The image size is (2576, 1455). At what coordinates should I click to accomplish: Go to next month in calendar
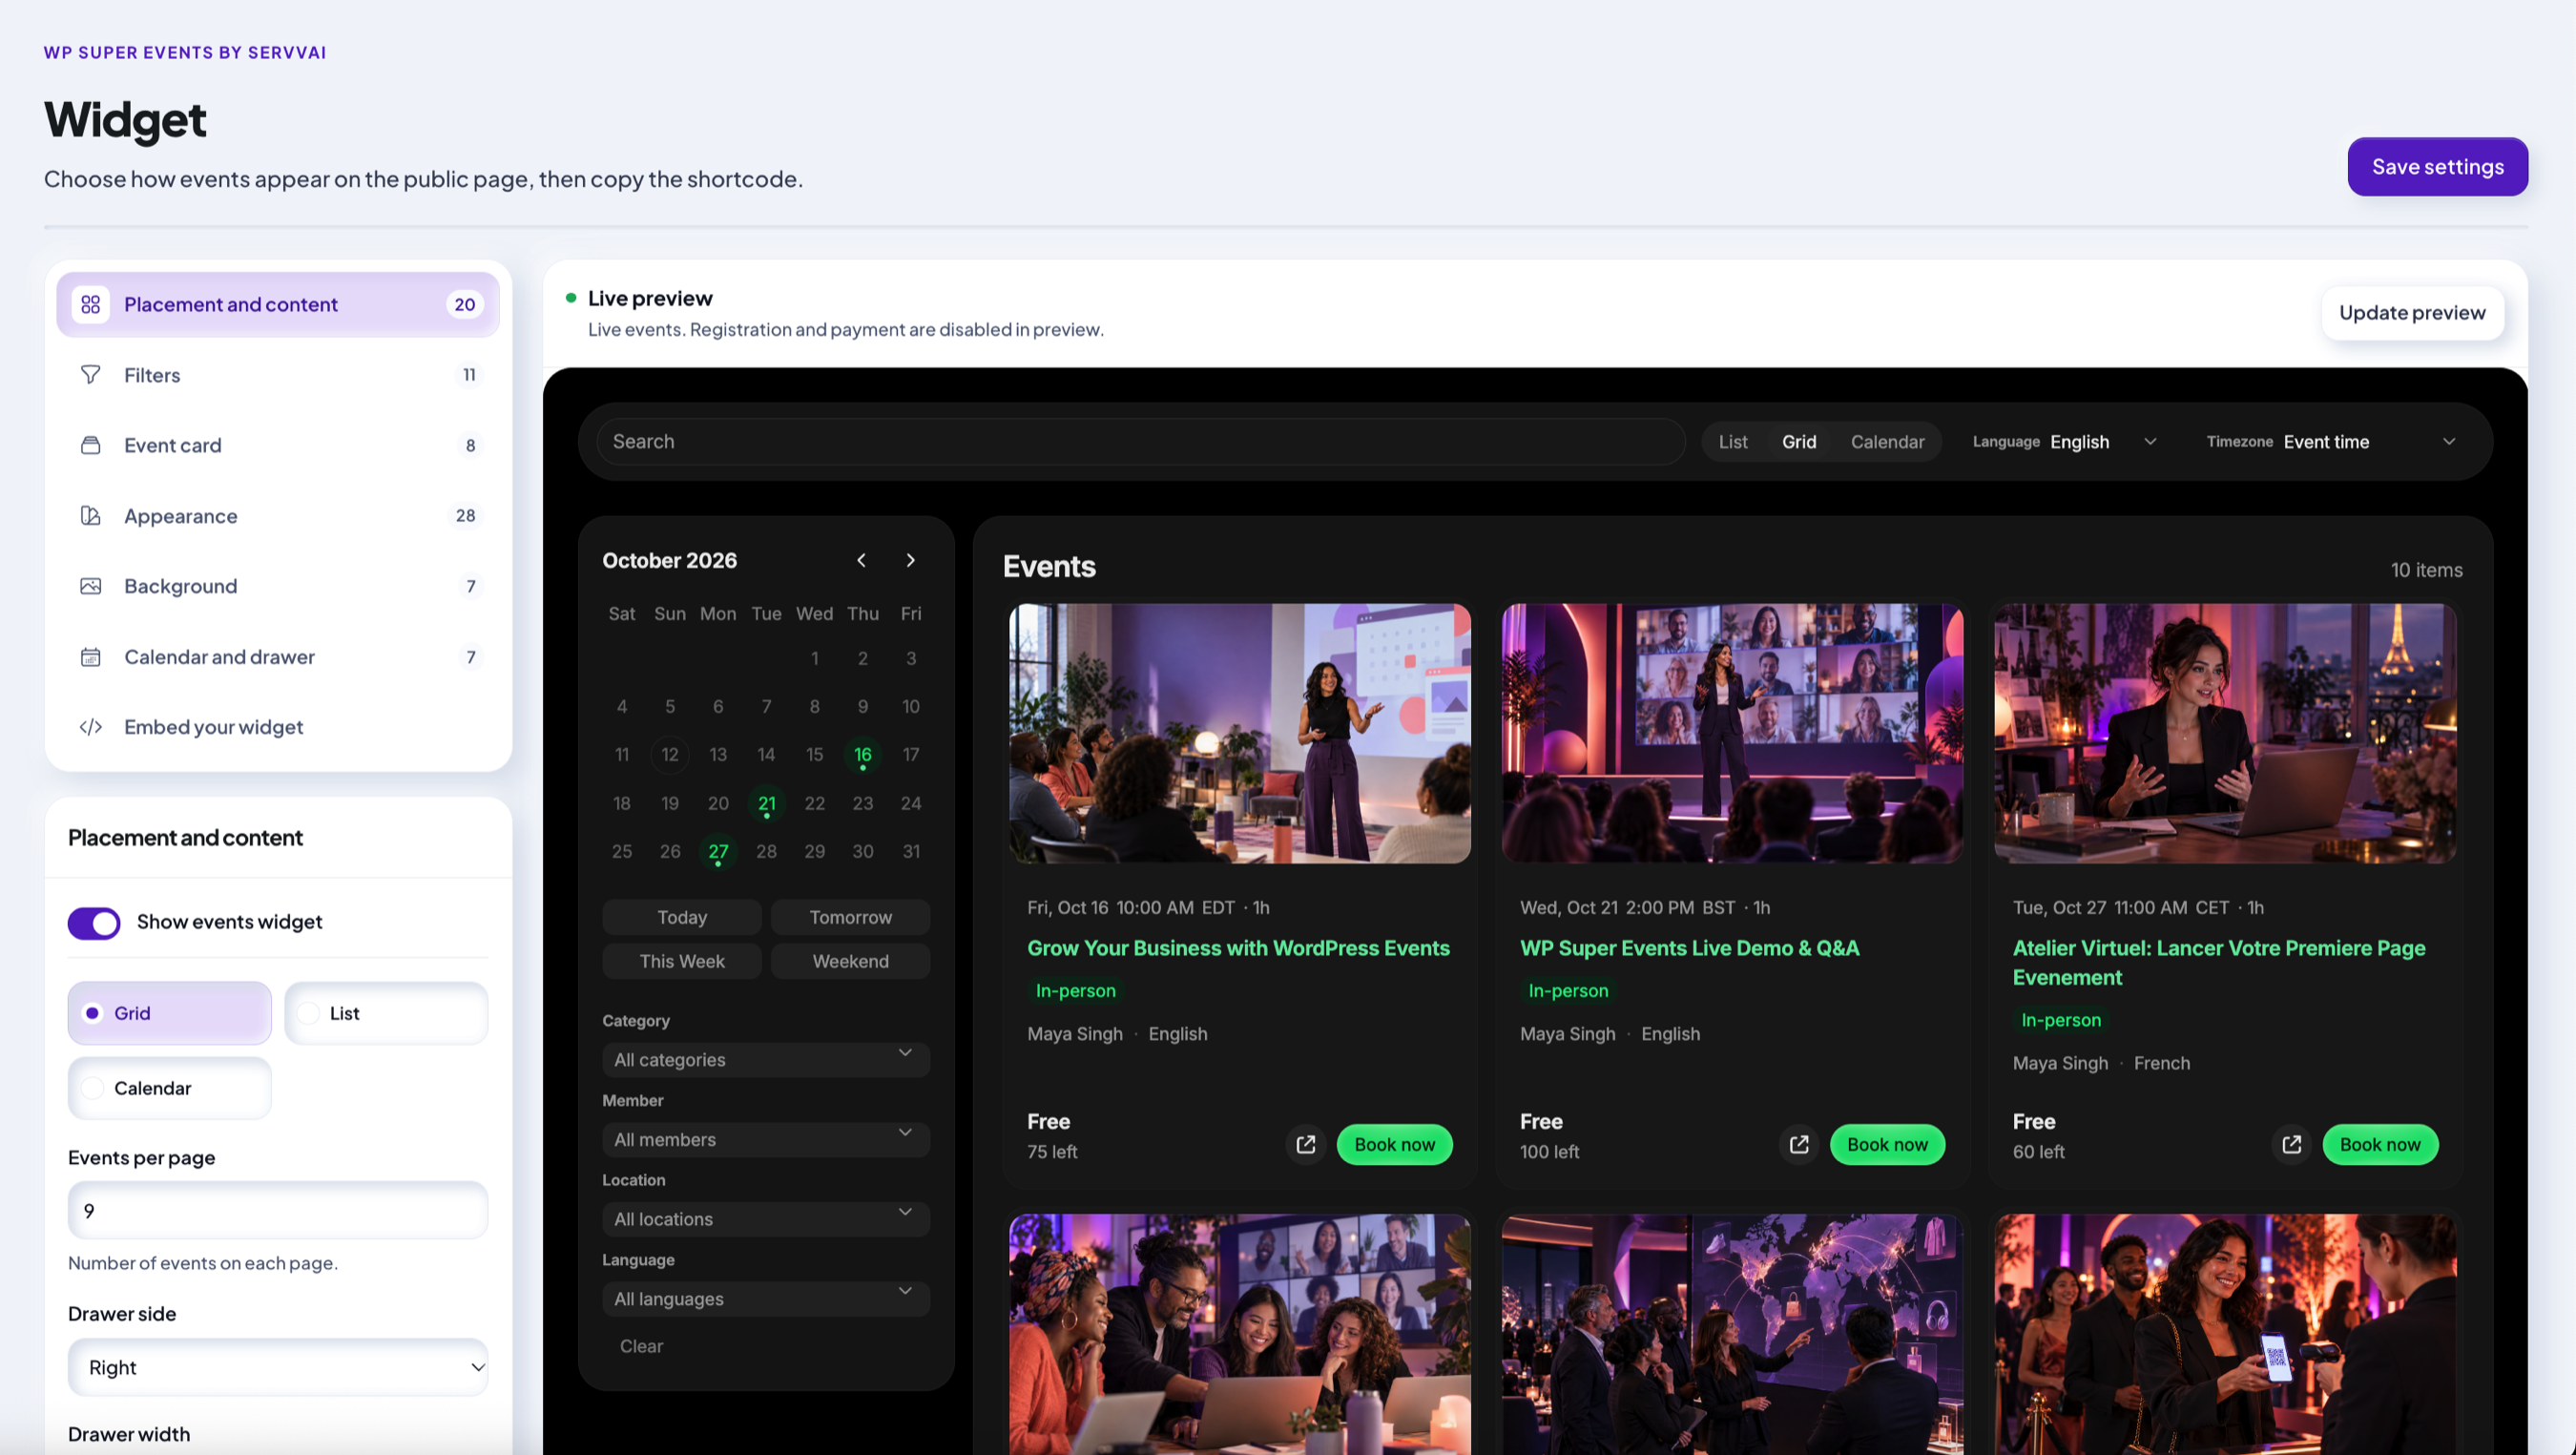(x=910, y=560)
